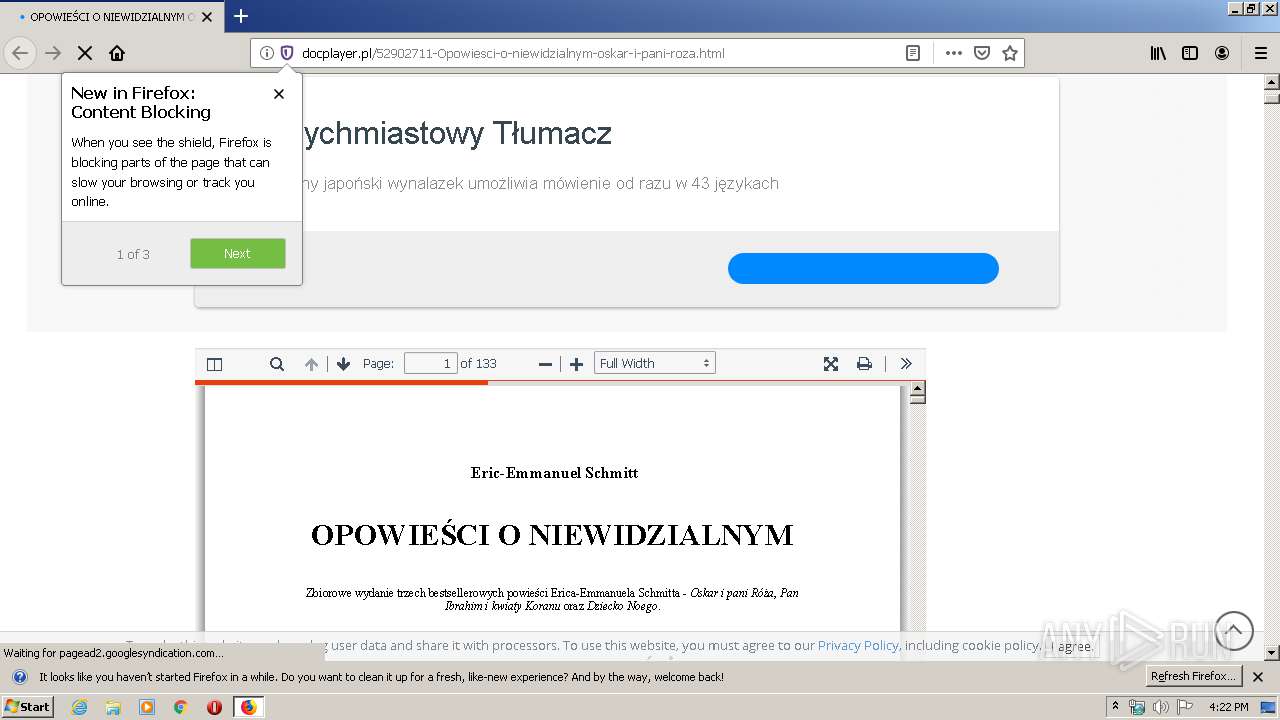This screenshot has height=720, width=1280.
Task: Click I agree on cookie notice
Action: [x=1072, y=646]
